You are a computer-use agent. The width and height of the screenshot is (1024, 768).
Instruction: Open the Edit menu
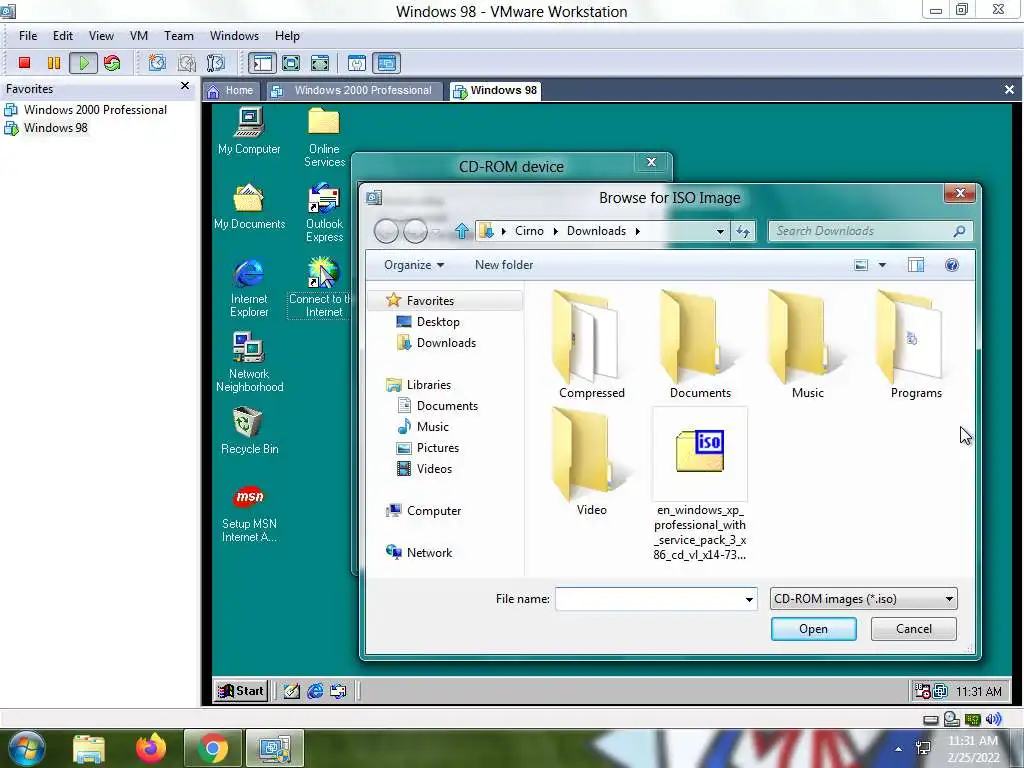[63, 36]
